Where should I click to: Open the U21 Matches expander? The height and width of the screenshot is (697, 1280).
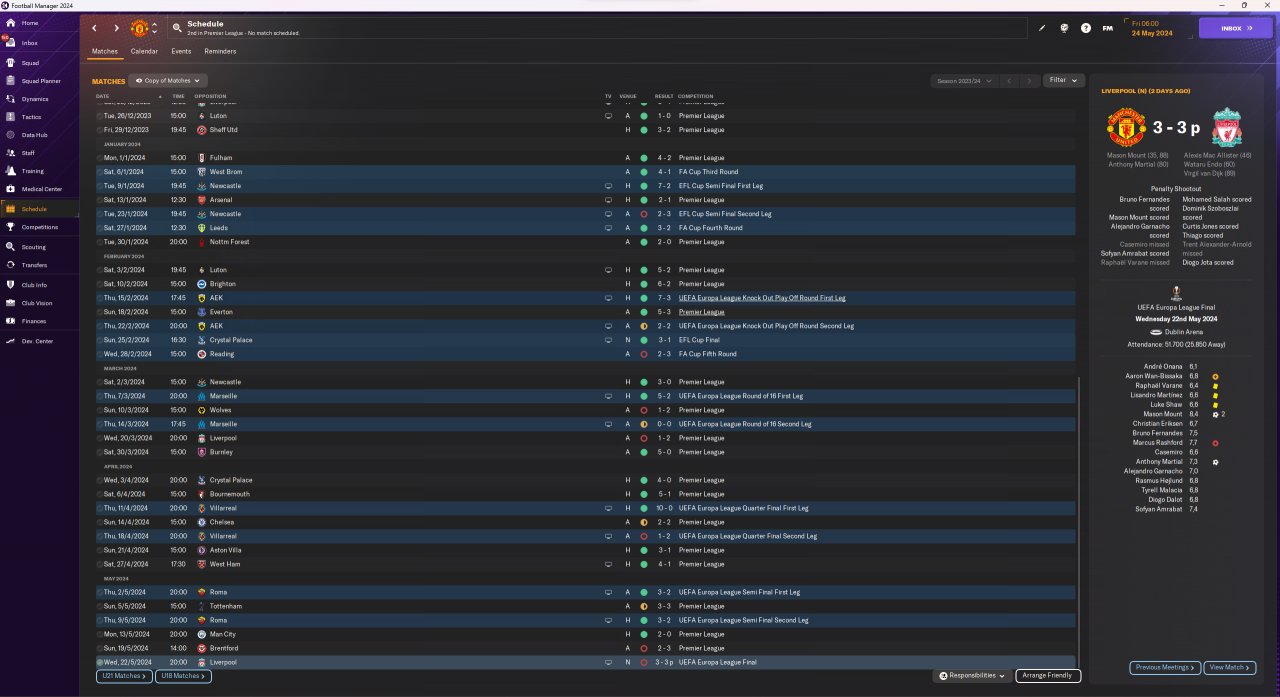click(x=124, y=676)
